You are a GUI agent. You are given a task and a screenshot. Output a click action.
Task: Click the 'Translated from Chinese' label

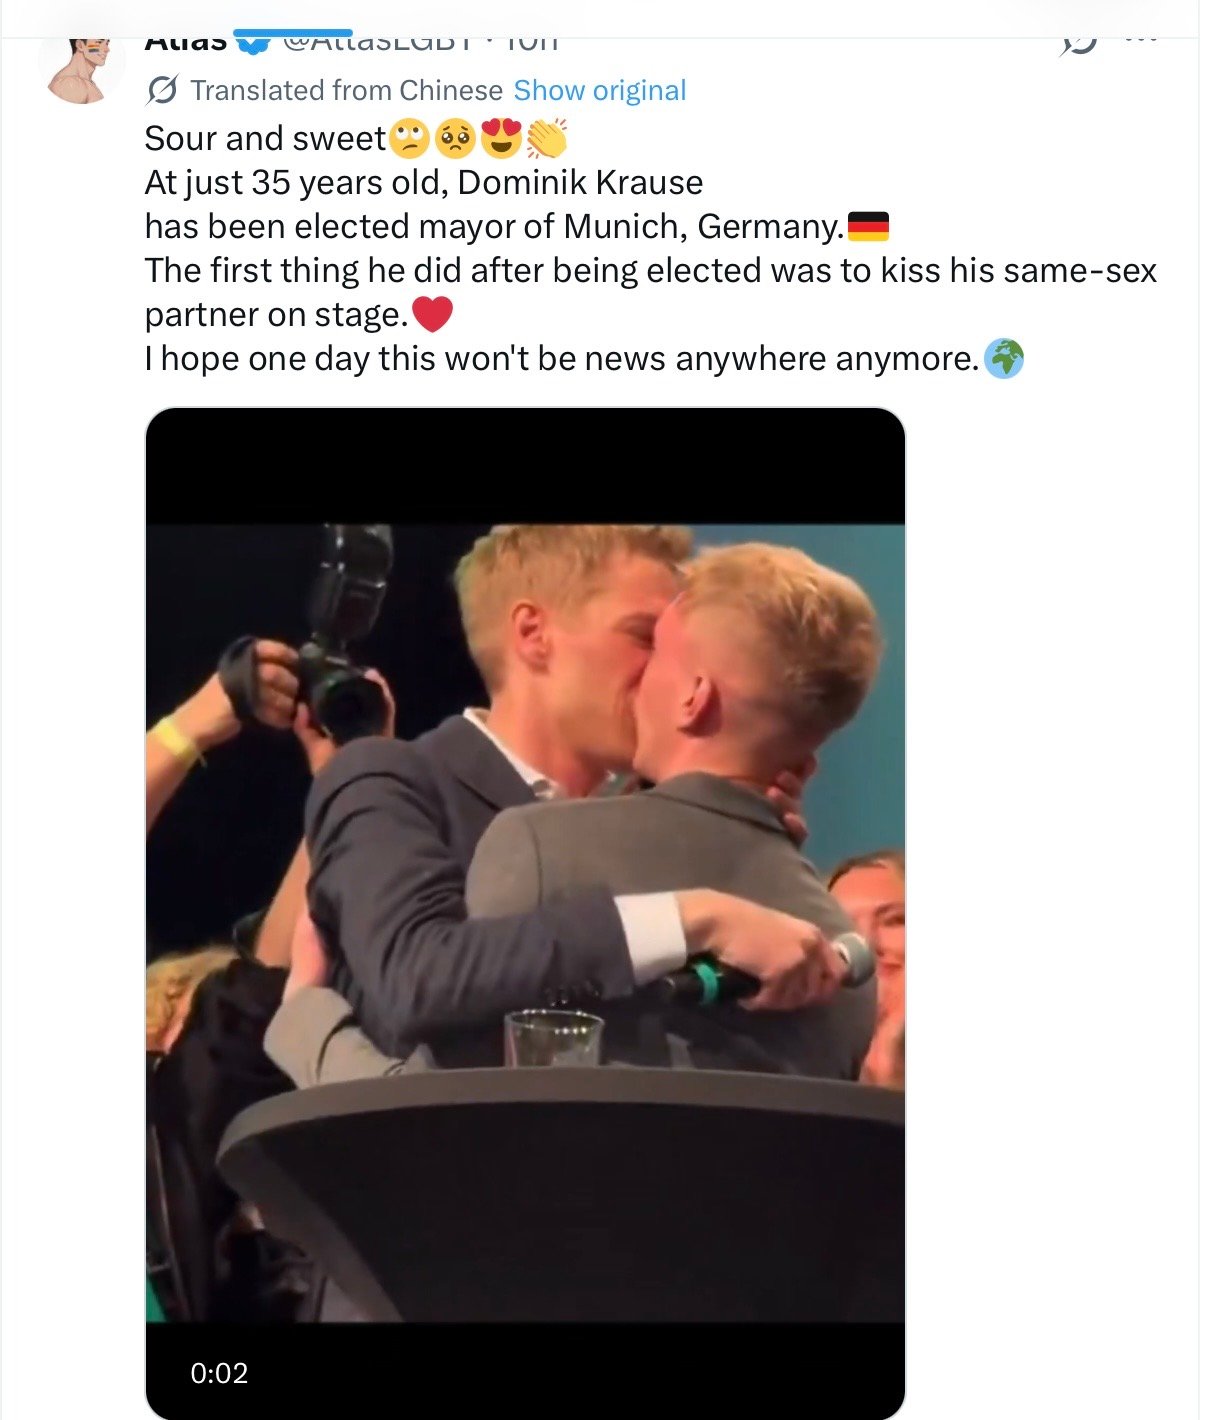pyautogui.click(x=347, y=91)
